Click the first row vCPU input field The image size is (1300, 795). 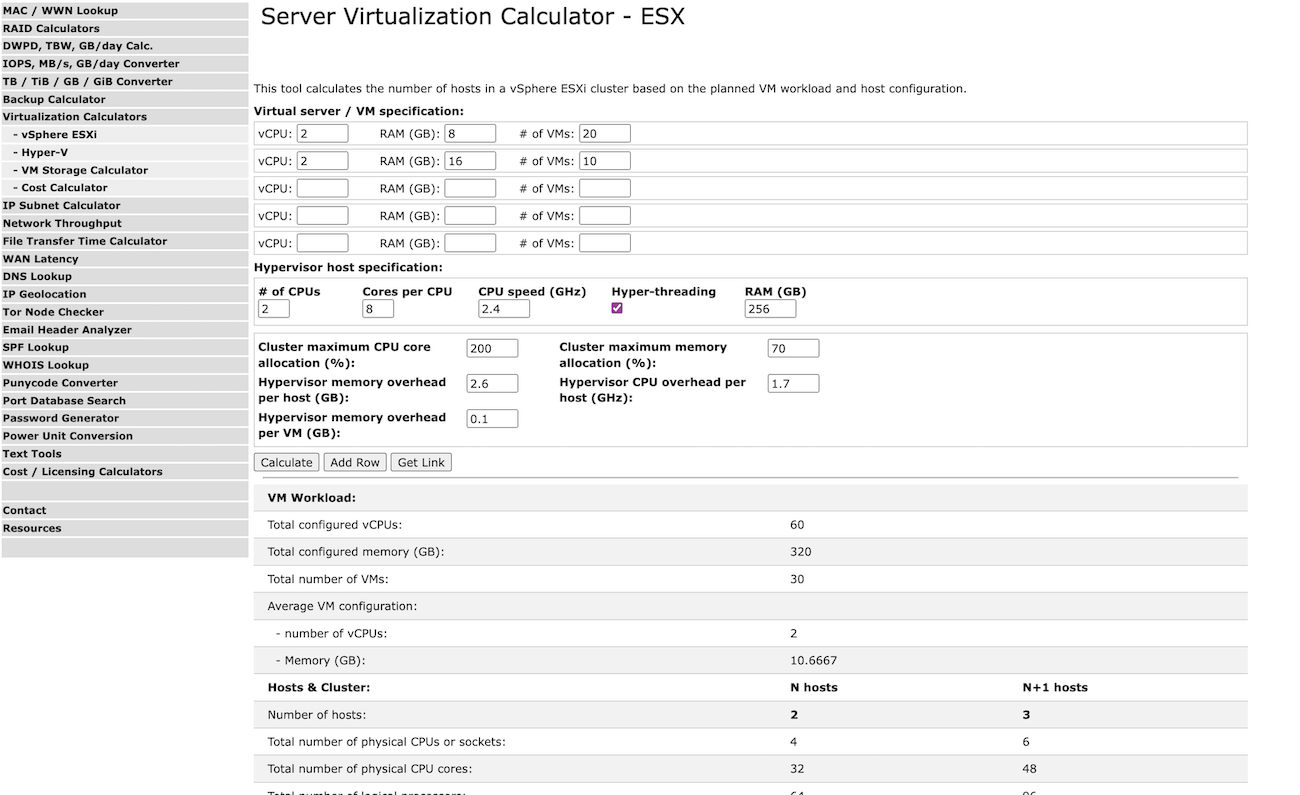[322, 132]
